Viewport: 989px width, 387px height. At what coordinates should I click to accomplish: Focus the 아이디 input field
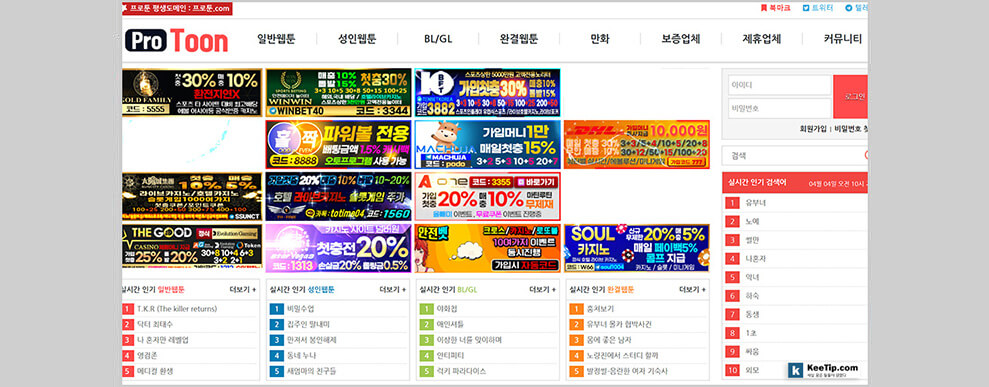(780, 85)
